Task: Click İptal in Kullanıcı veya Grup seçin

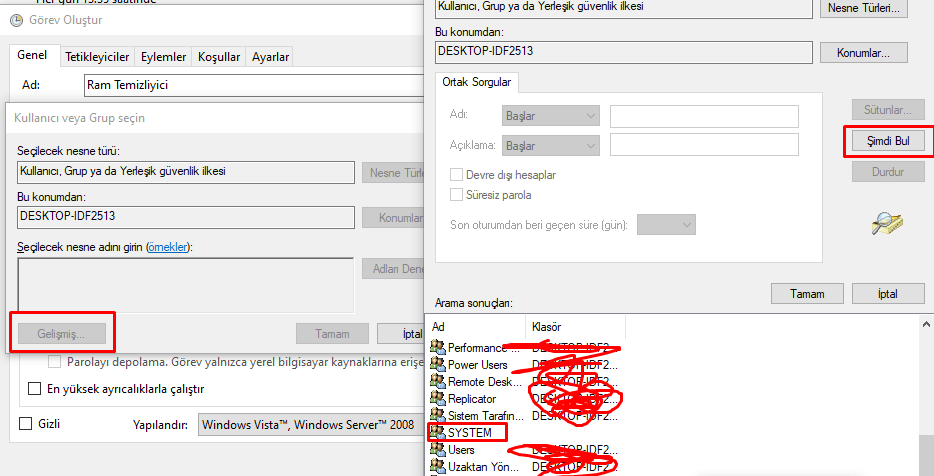Action: coord(400,334)
